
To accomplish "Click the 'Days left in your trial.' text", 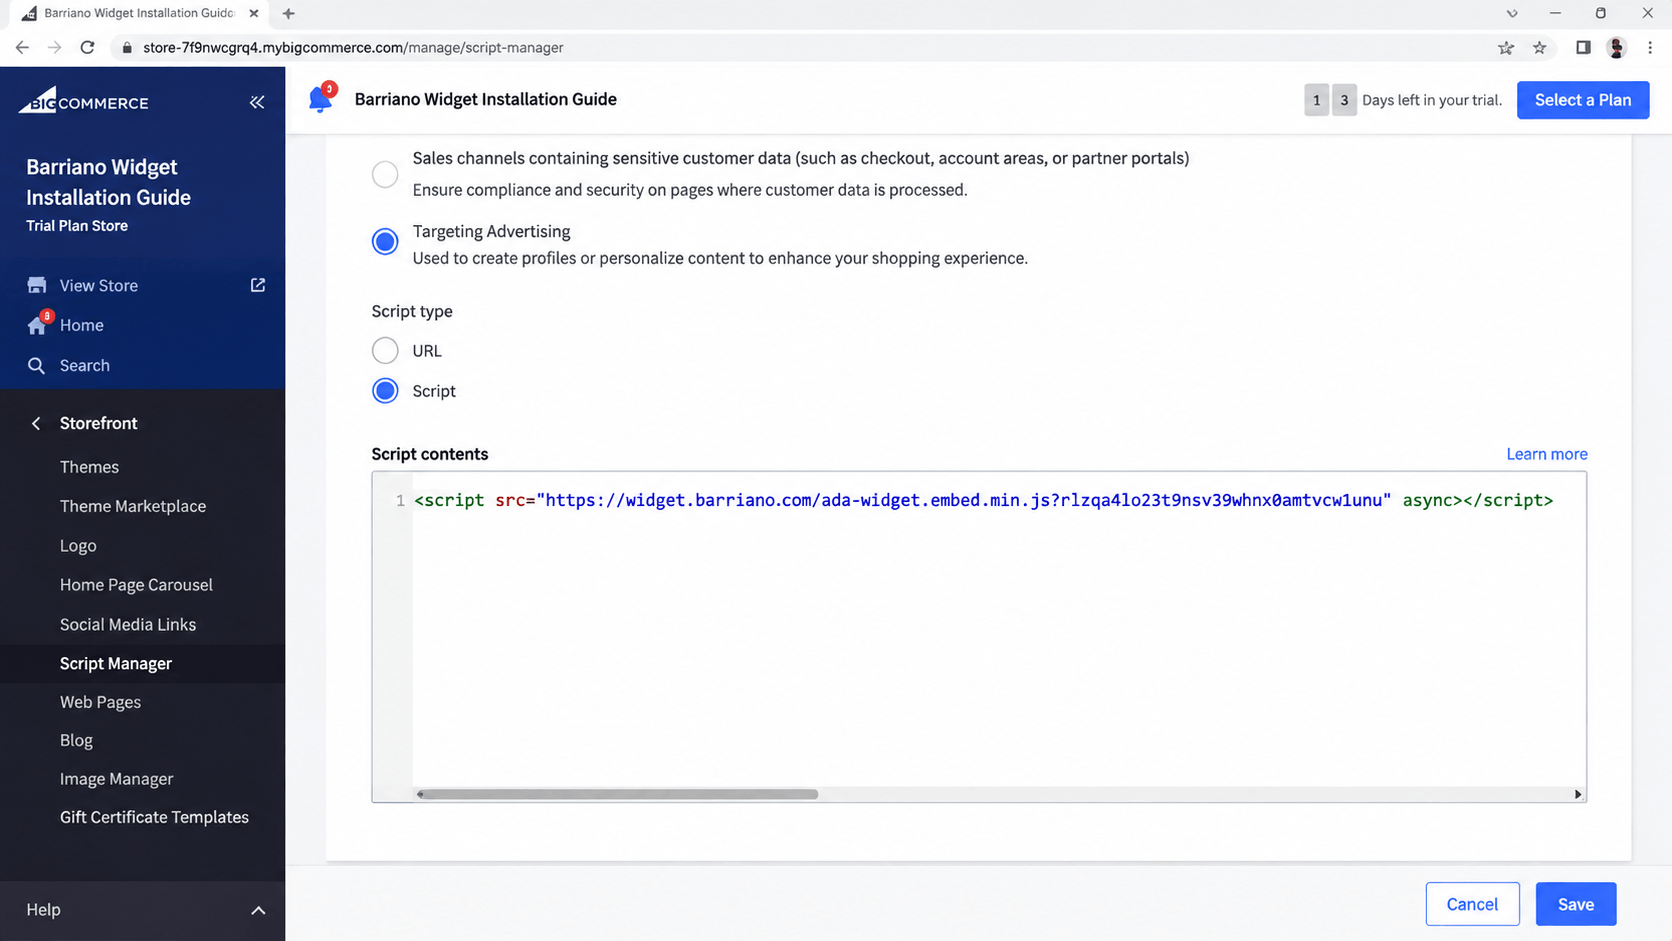I will pyautogui.click(x=1431, y=100).
